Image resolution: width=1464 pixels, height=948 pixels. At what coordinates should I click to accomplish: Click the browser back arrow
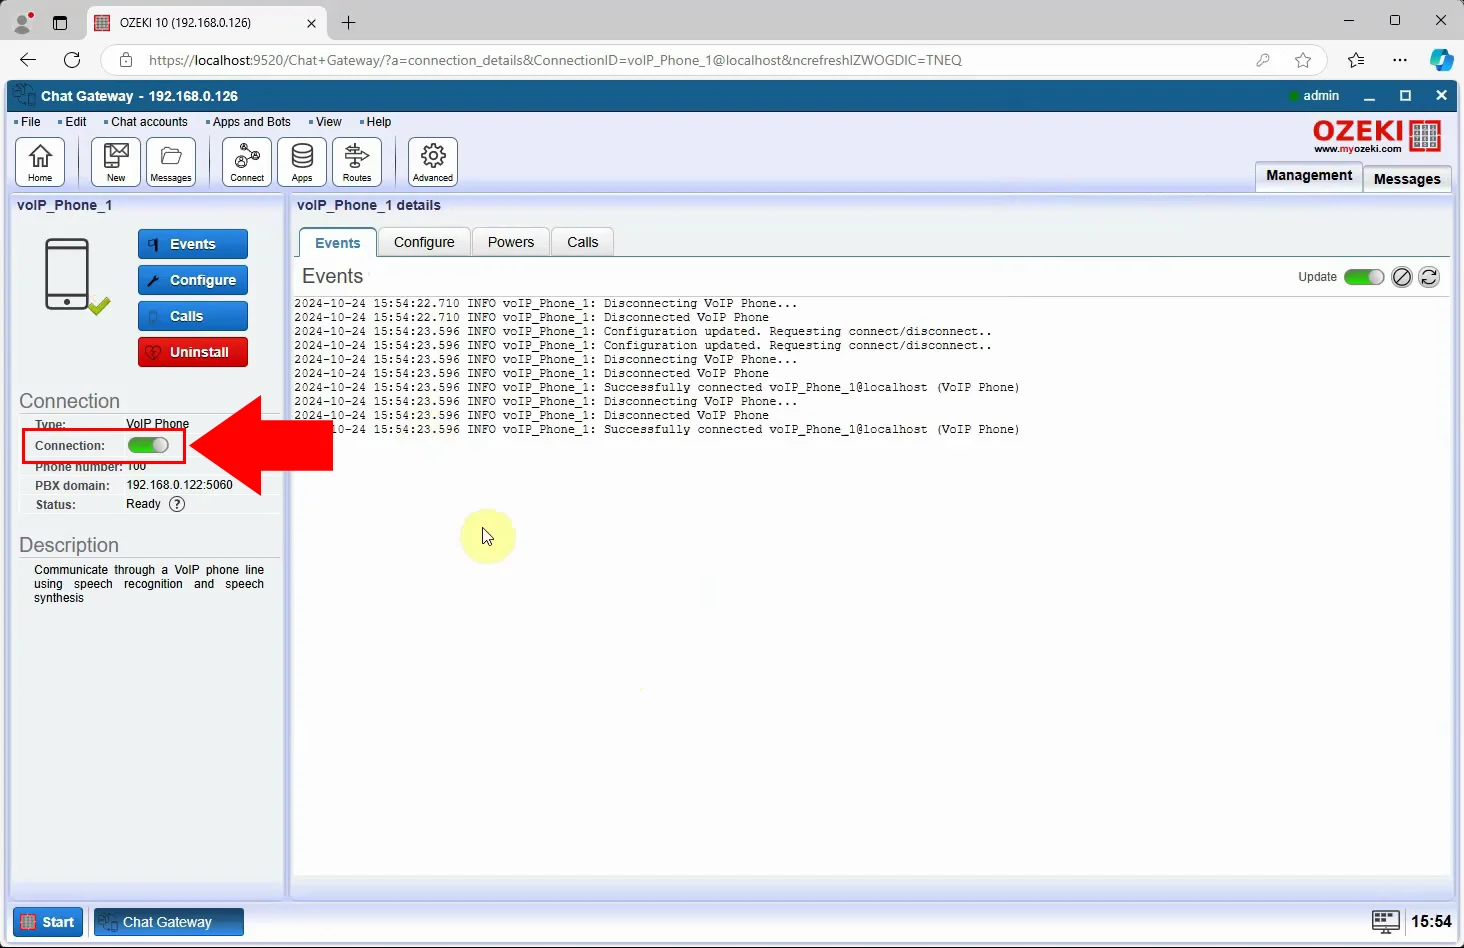pos(28,60)
